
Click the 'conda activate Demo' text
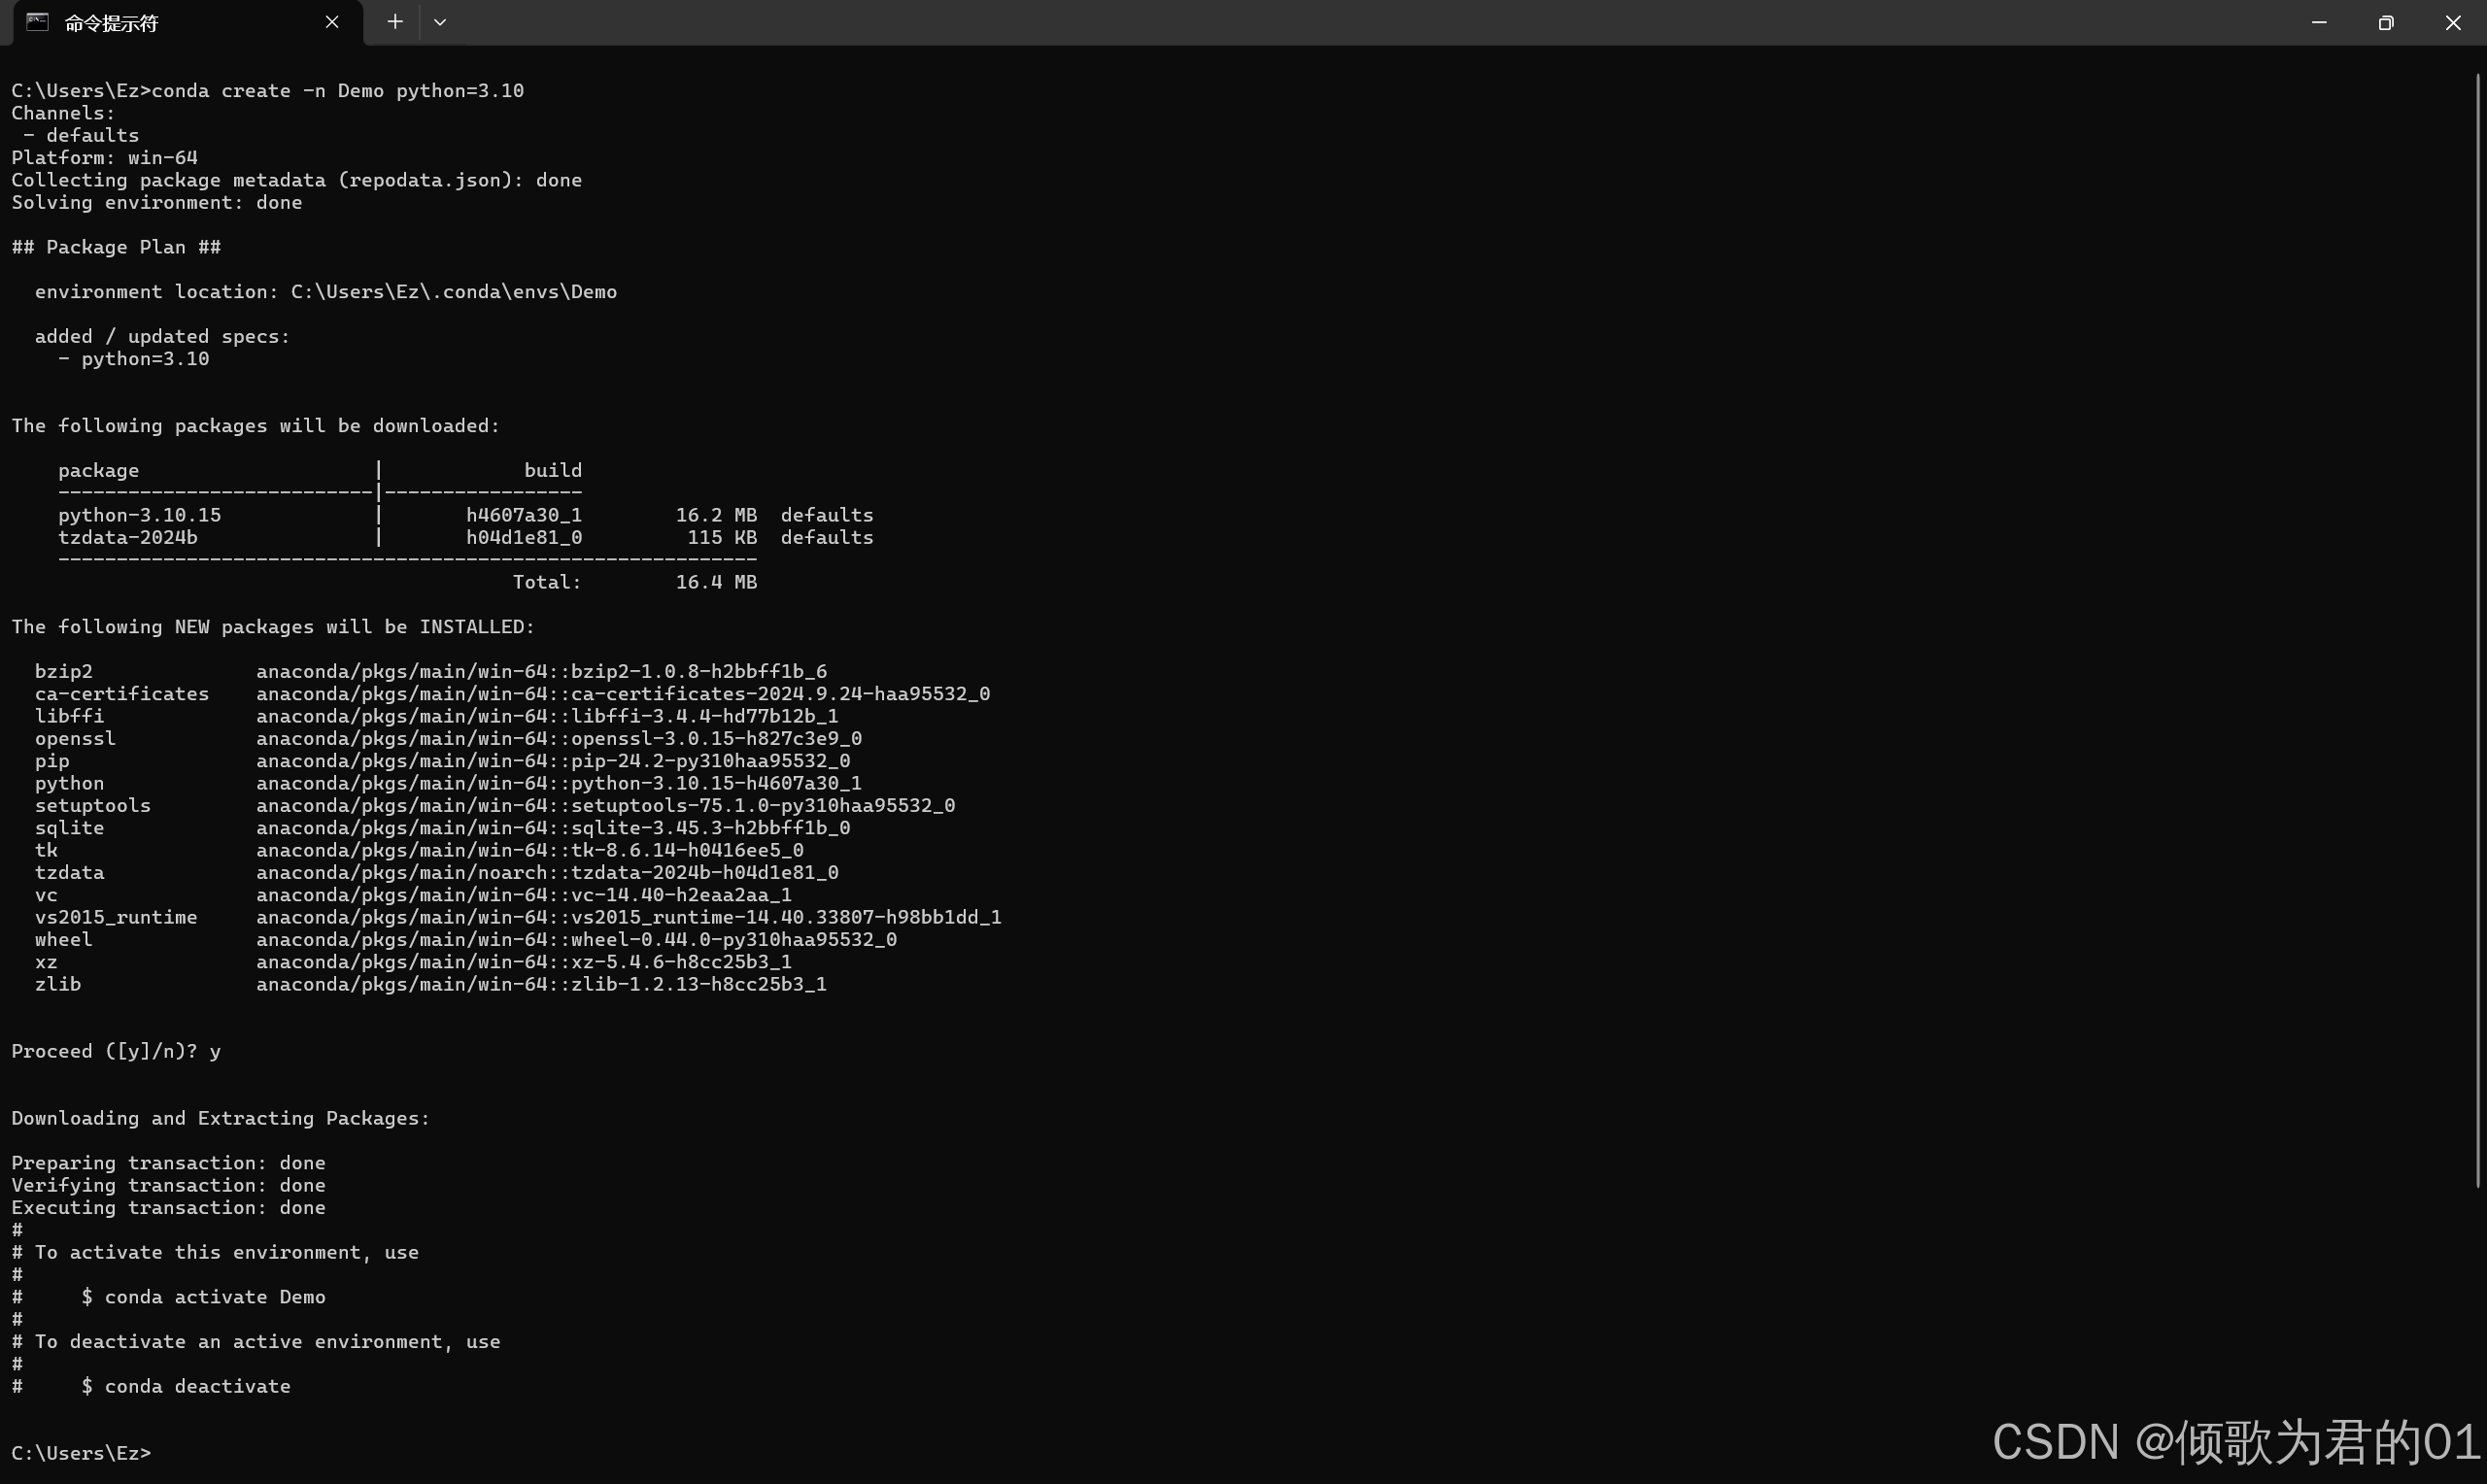214,1297
